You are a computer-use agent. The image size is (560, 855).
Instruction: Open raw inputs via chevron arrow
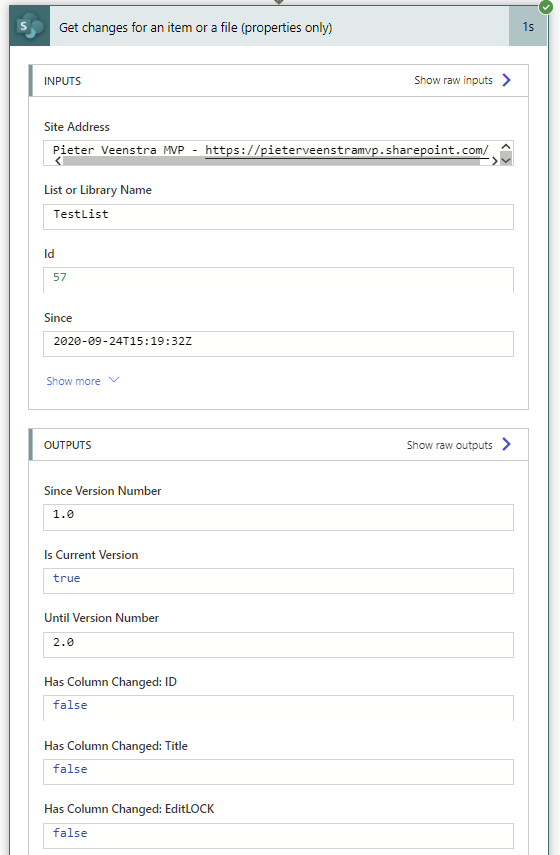click(x=507, y=80)
